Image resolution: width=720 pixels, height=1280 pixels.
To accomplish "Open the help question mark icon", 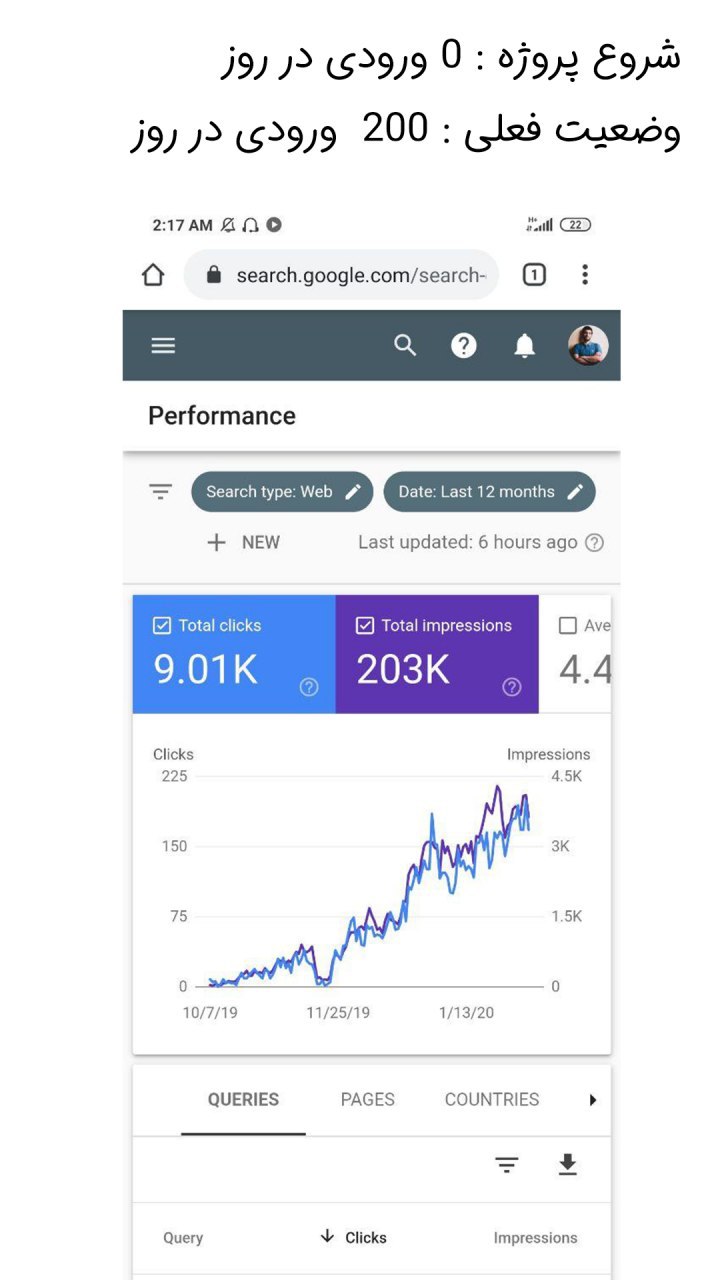I will 463,346.
